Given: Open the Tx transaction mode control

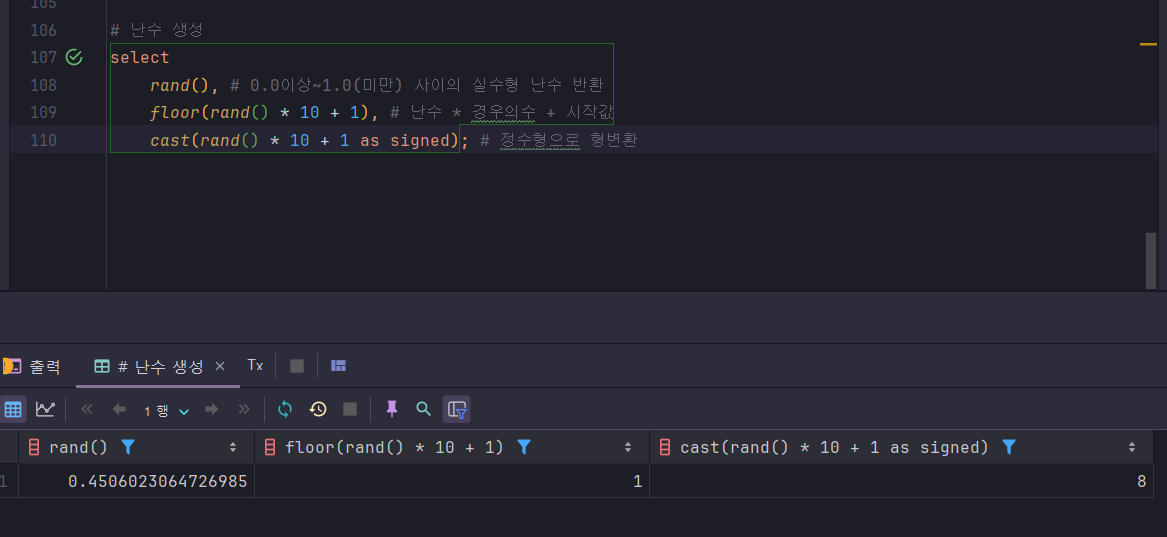Looking at the screenshot, I should tap(255, 365).
